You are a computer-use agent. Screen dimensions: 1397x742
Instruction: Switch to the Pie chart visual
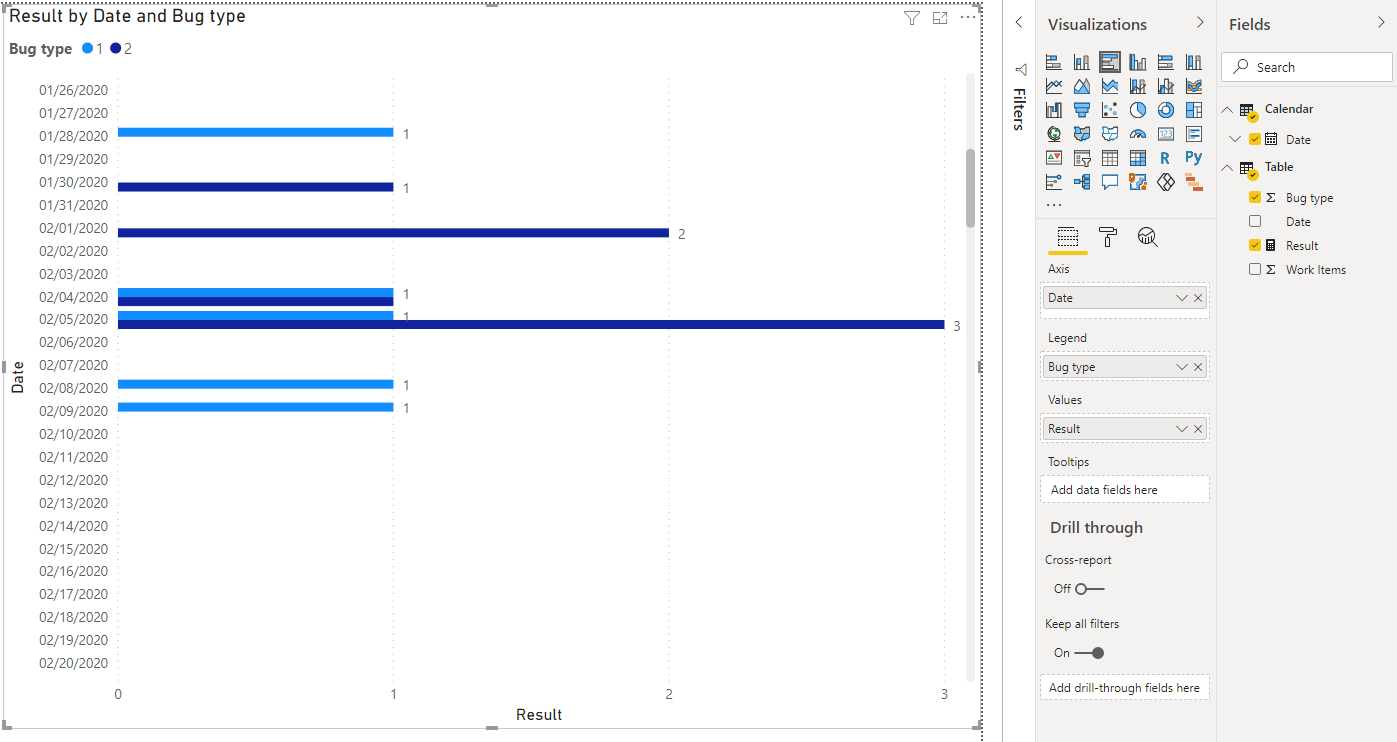coord(1138,110)
